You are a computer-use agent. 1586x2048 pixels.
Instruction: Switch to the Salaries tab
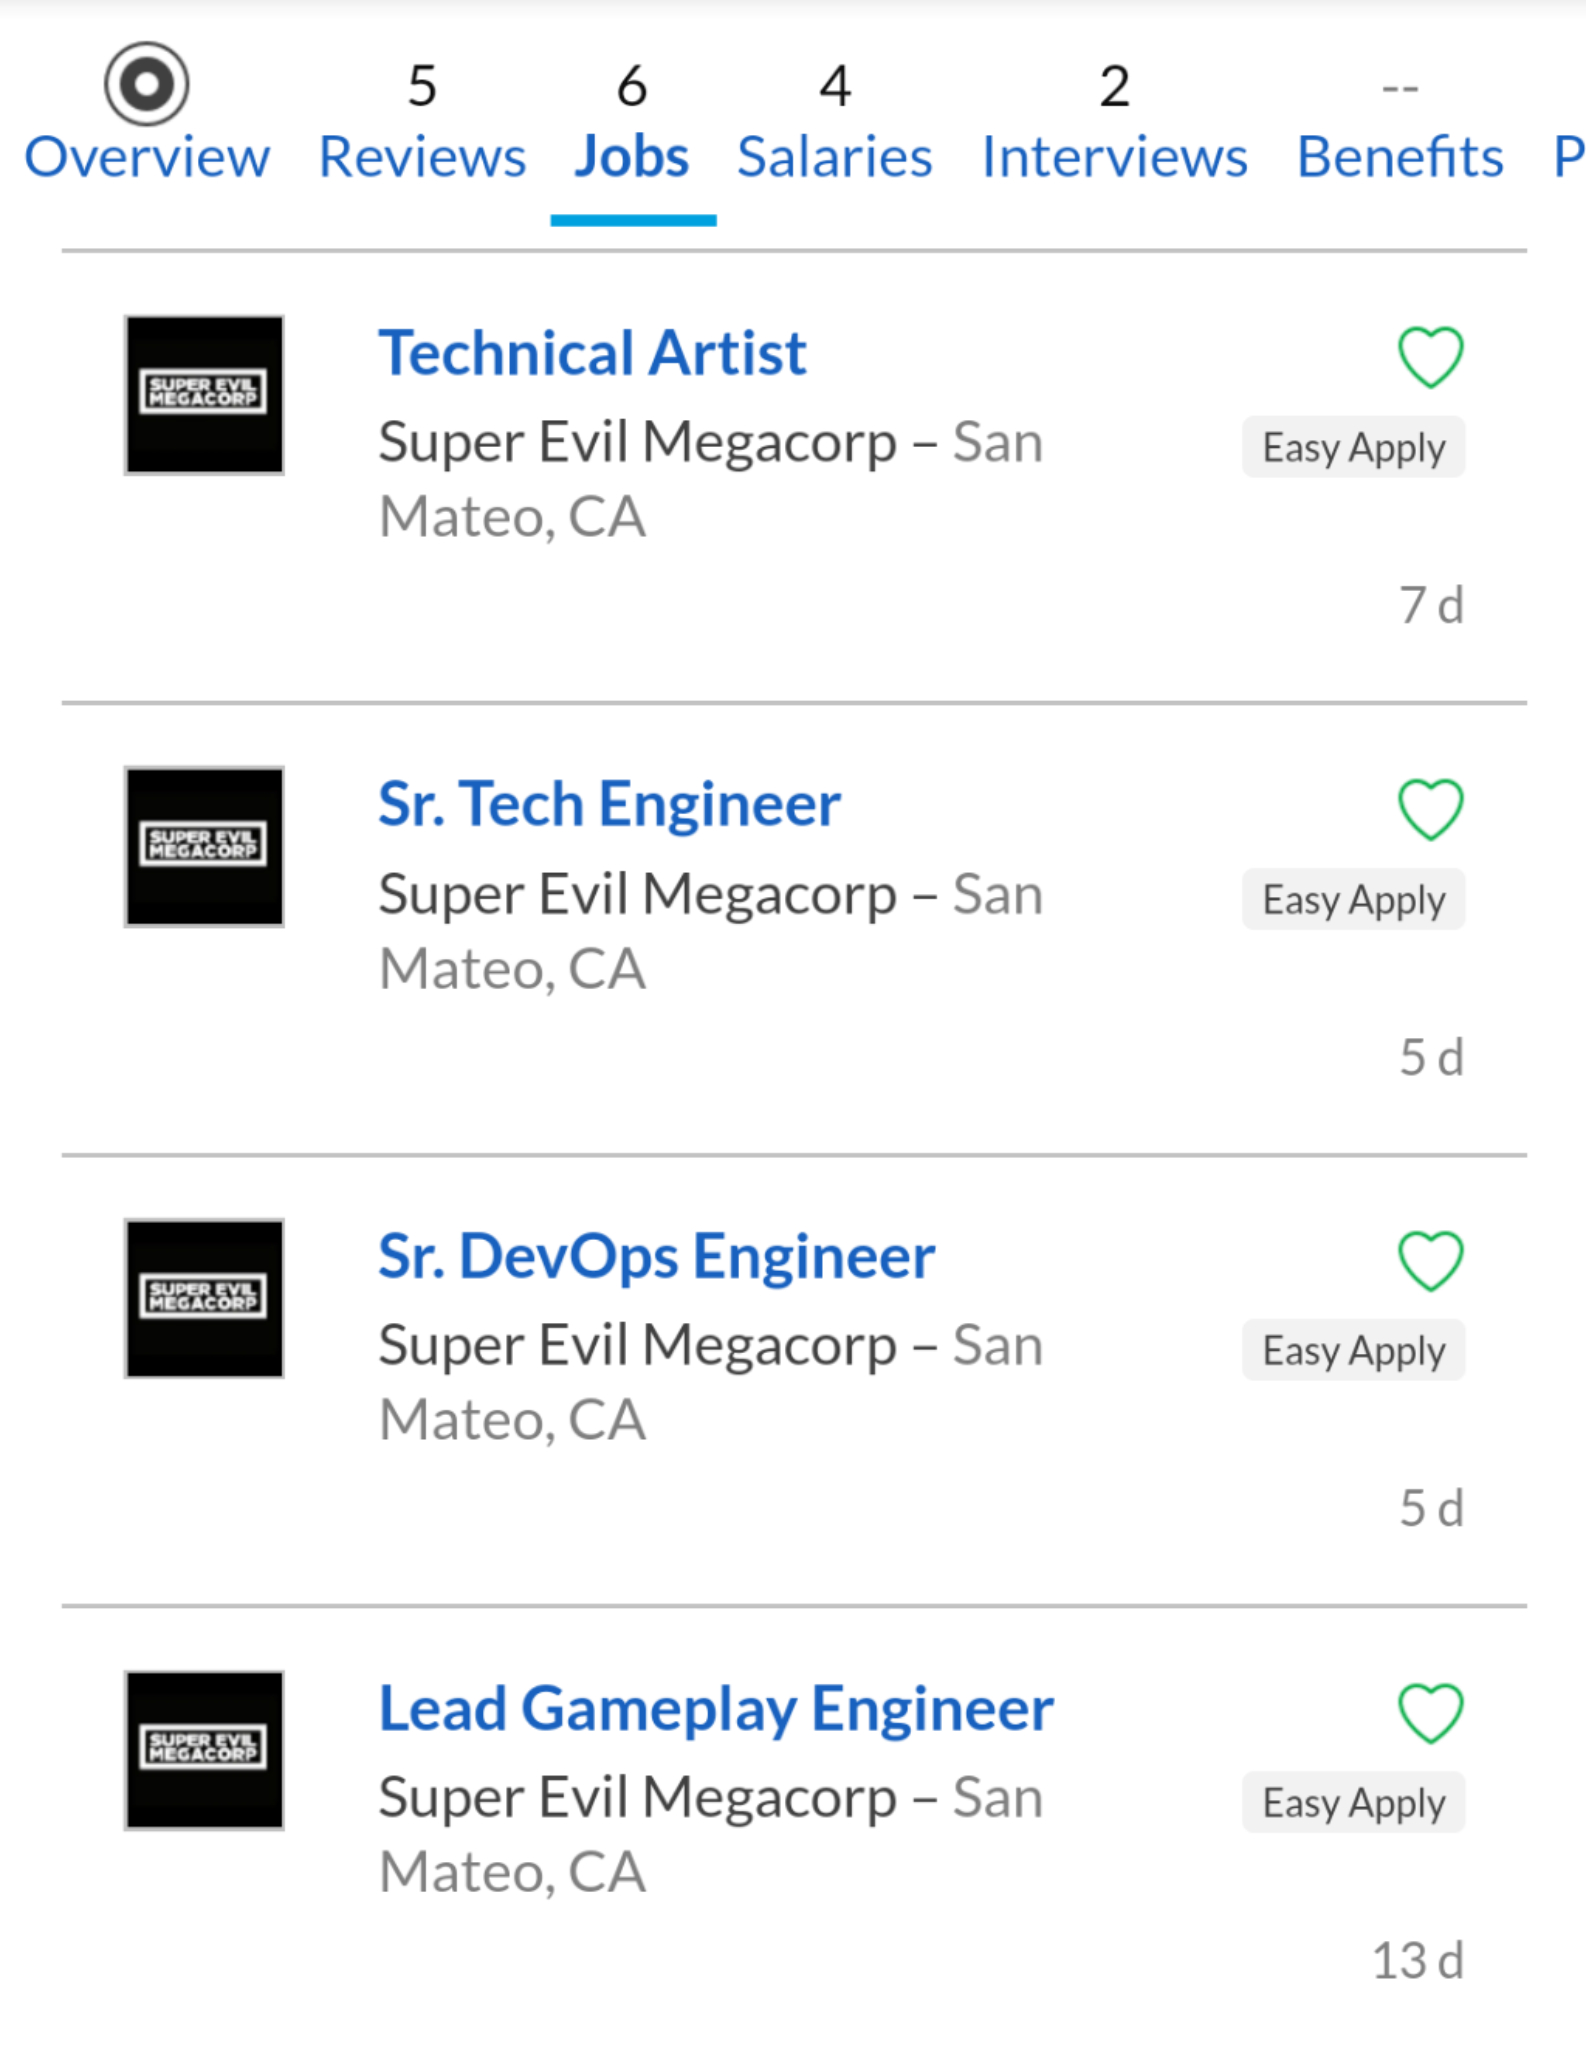pyautogui.click(x=835, y=122)
